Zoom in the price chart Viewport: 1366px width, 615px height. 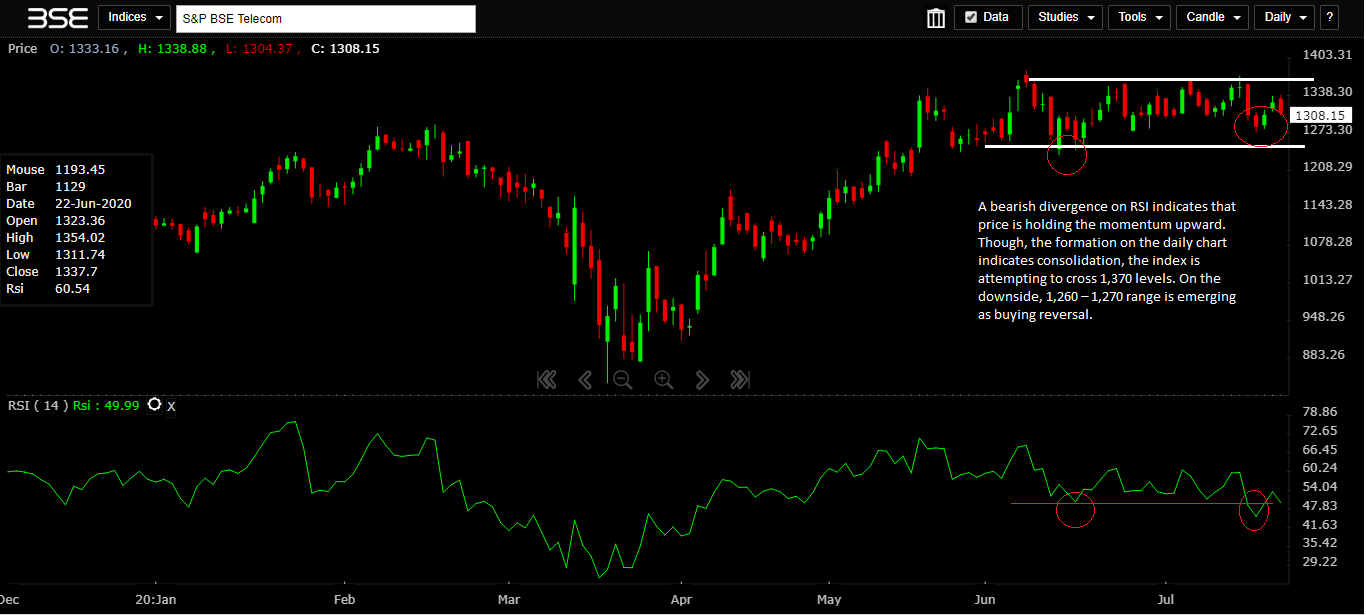tap(663, 380)
